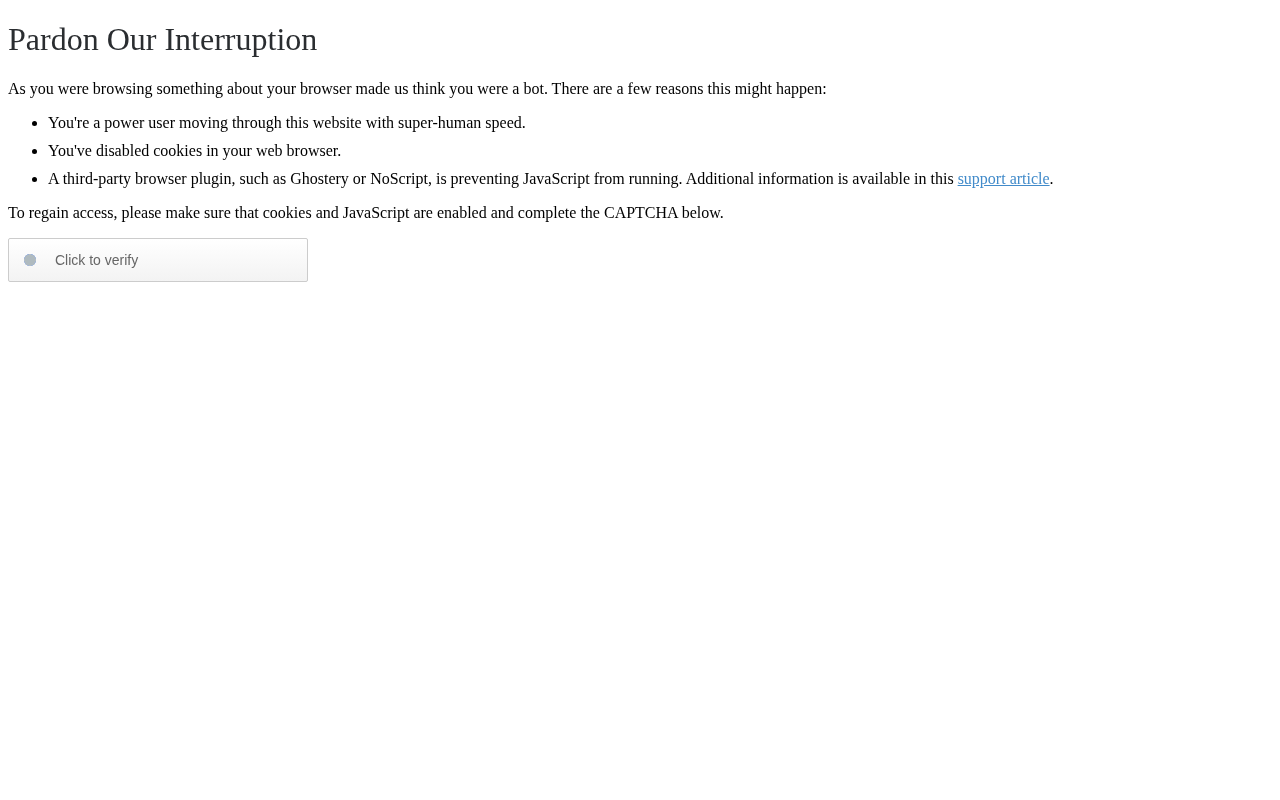Click the Click to verify CAPTCHA button

click(158, 260)
